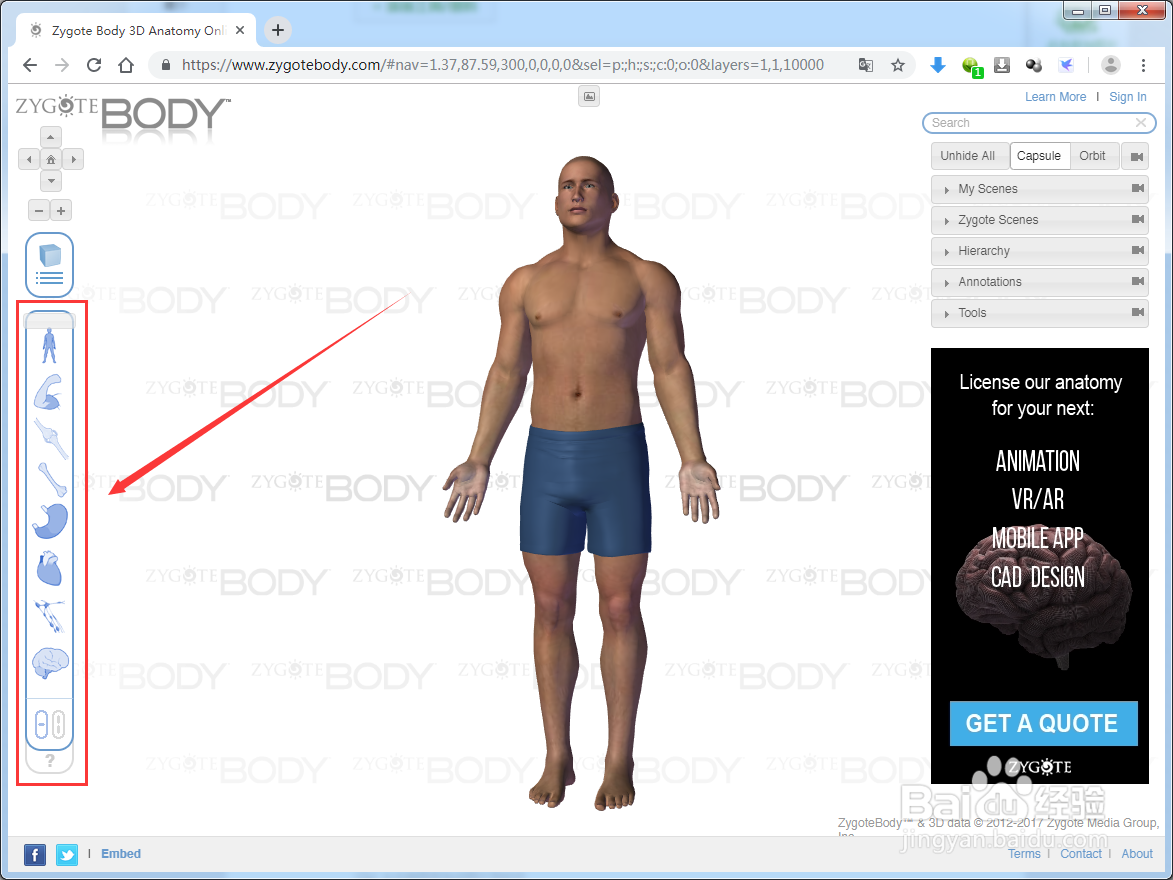
Task: Expand the Hierarchy panel
Action: point(1040,251)
